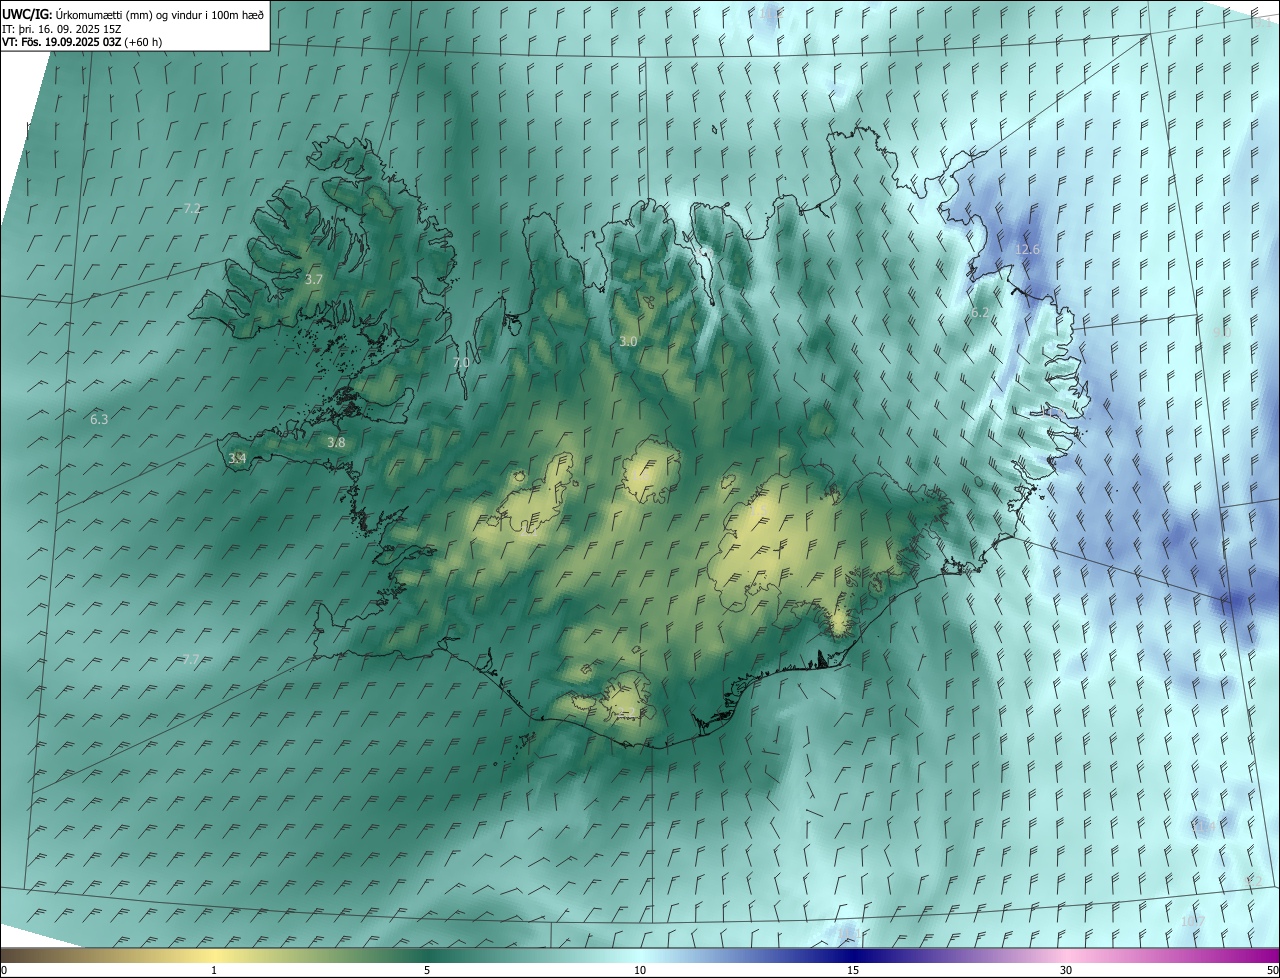Click the 3.0 value in the north
The height and width of the screenshot is (978, 1280).
coord(628,341)
